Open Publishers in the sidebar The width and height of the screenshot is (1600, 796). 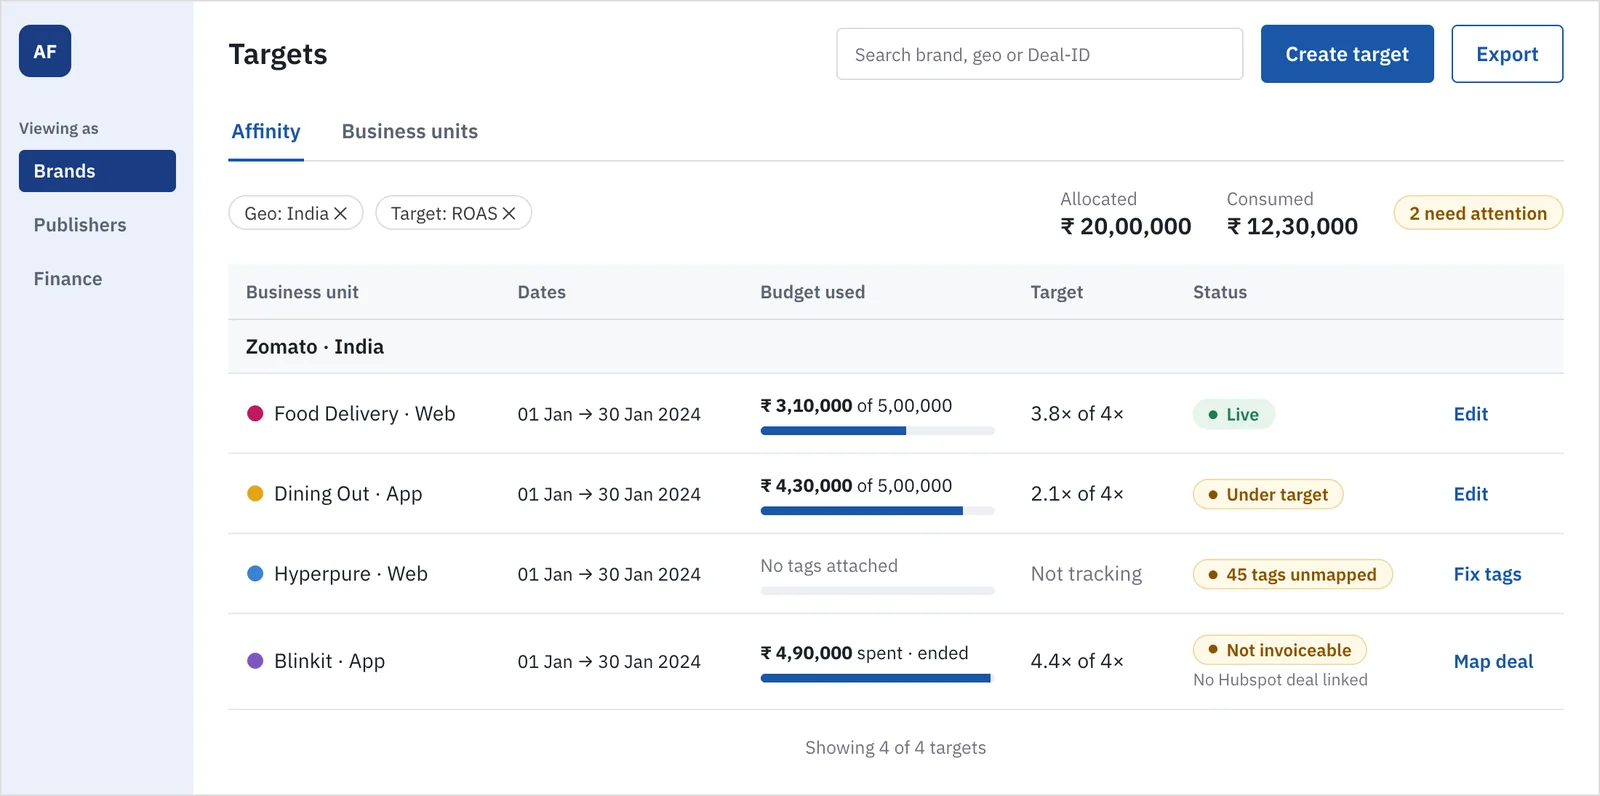click(x=80, y=225)
